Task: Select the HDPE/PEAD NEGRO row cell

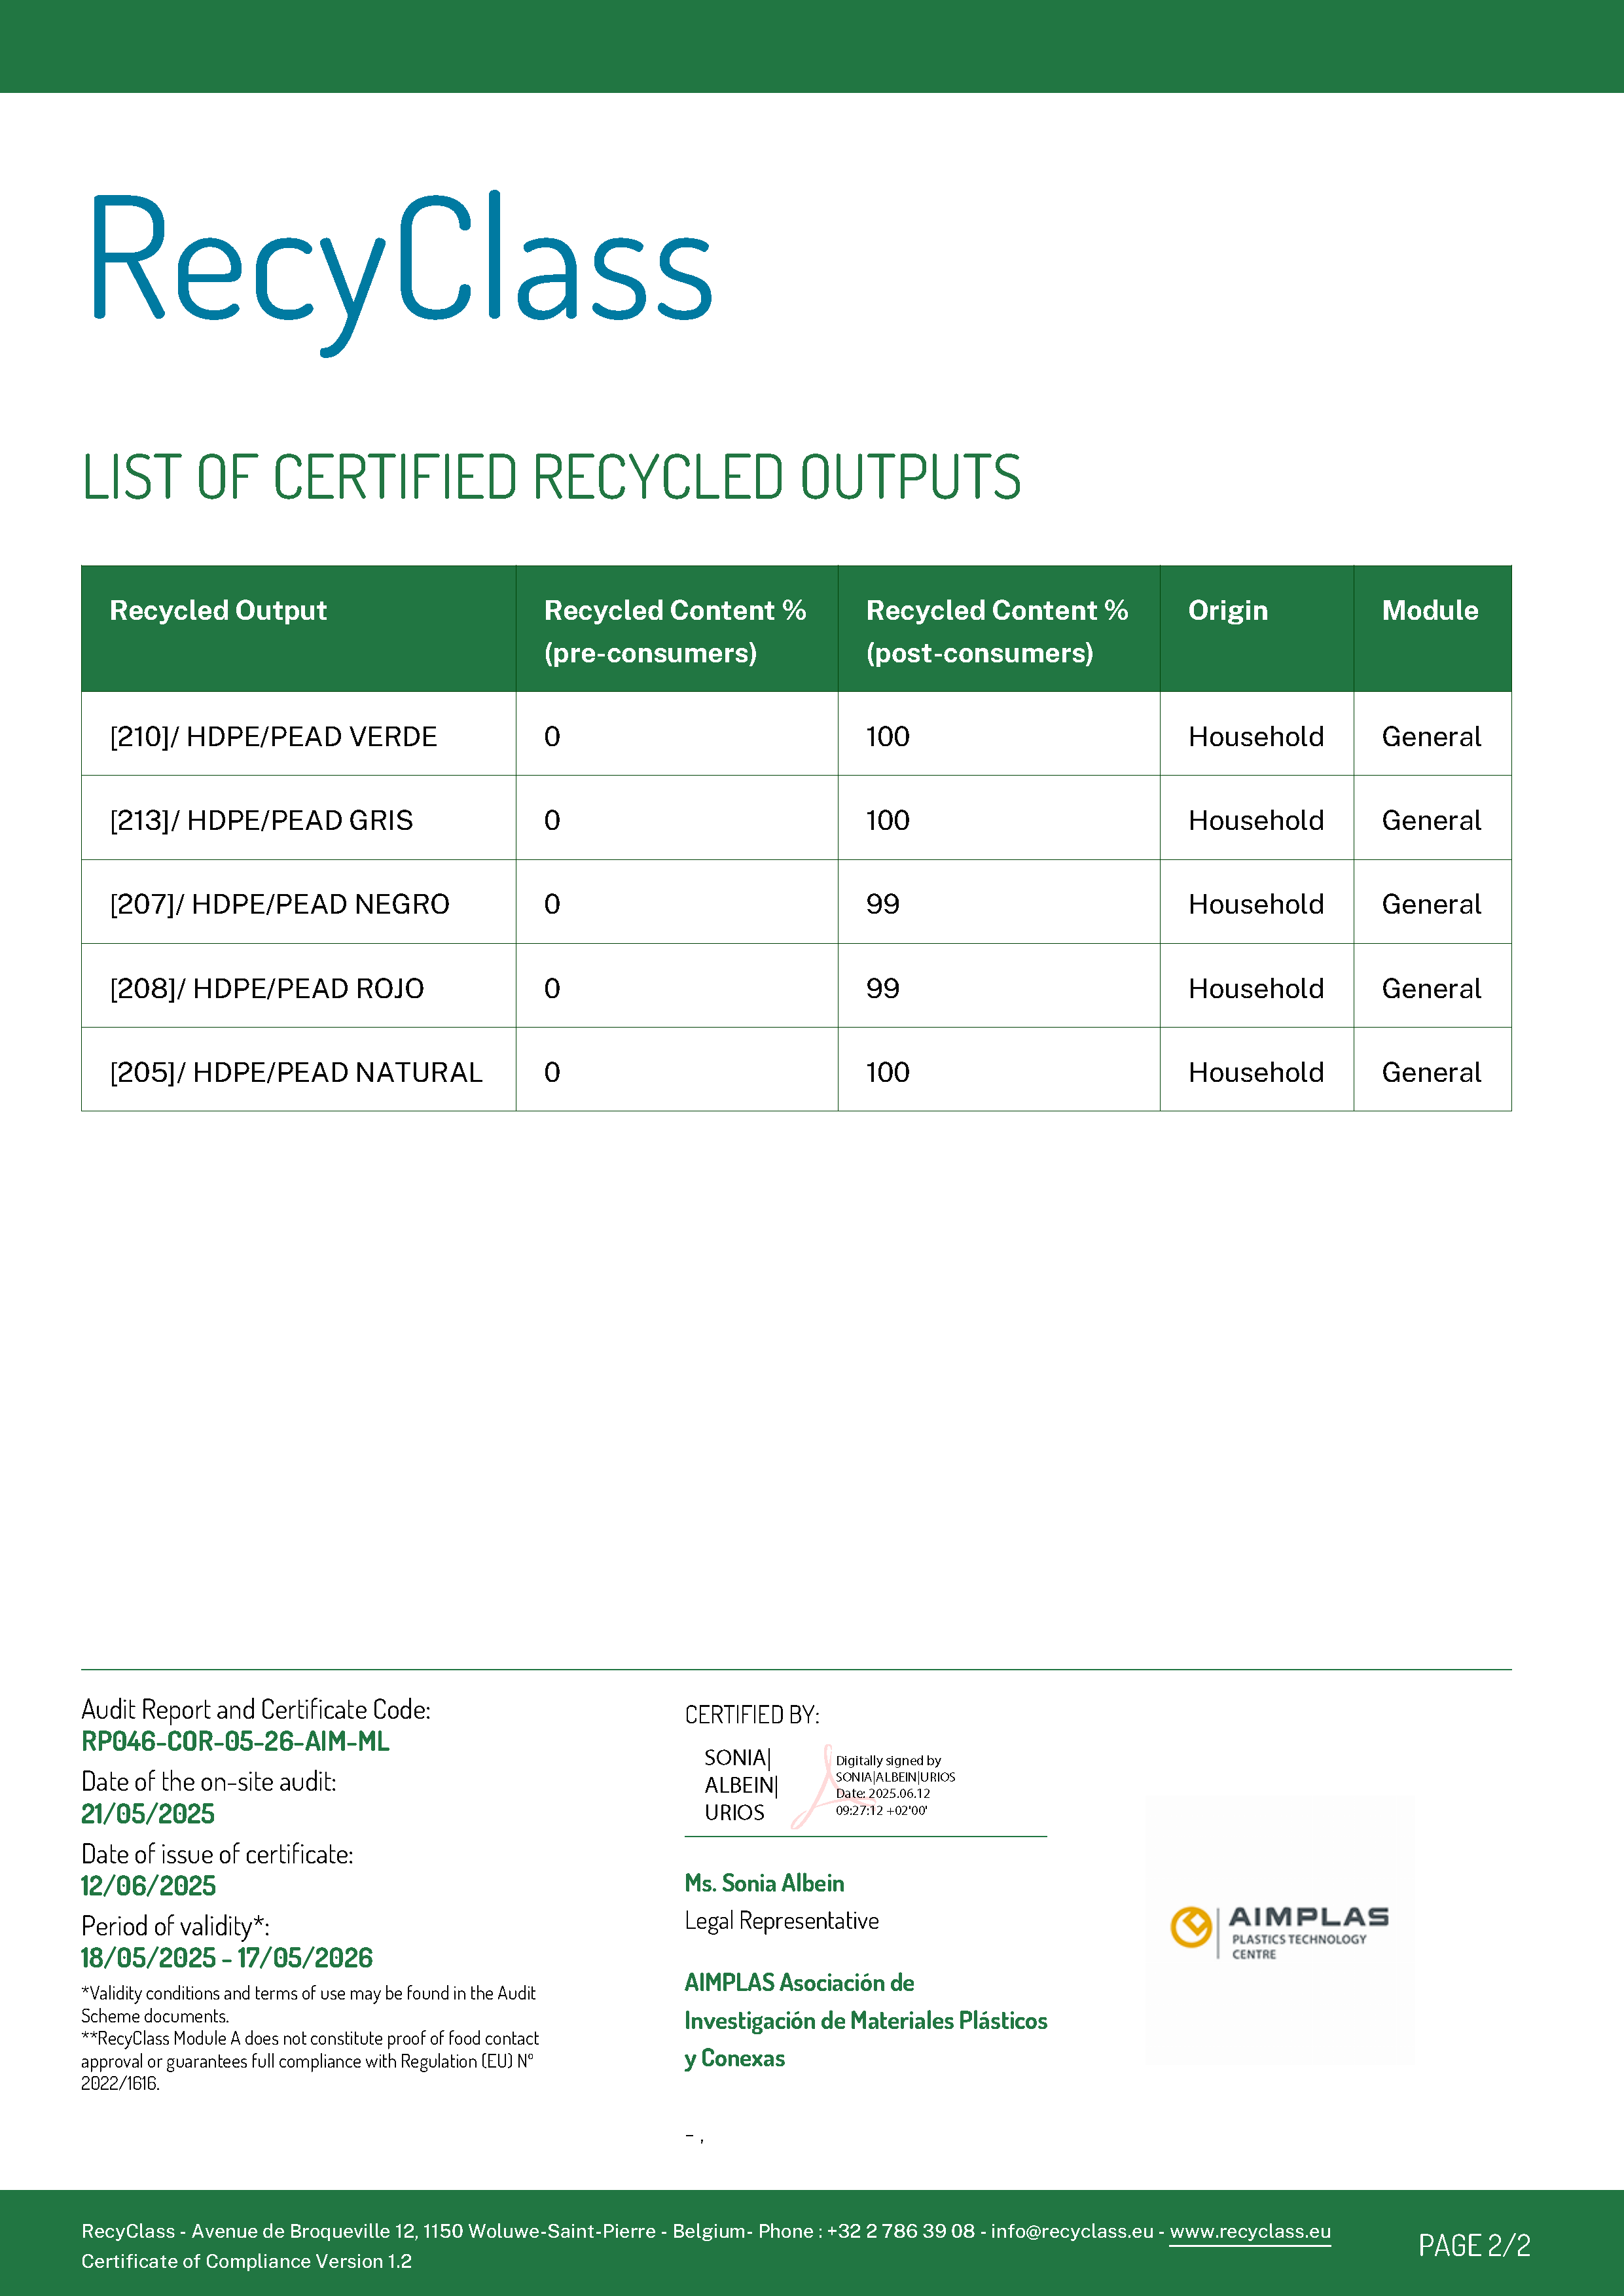Action: [279, 905]
